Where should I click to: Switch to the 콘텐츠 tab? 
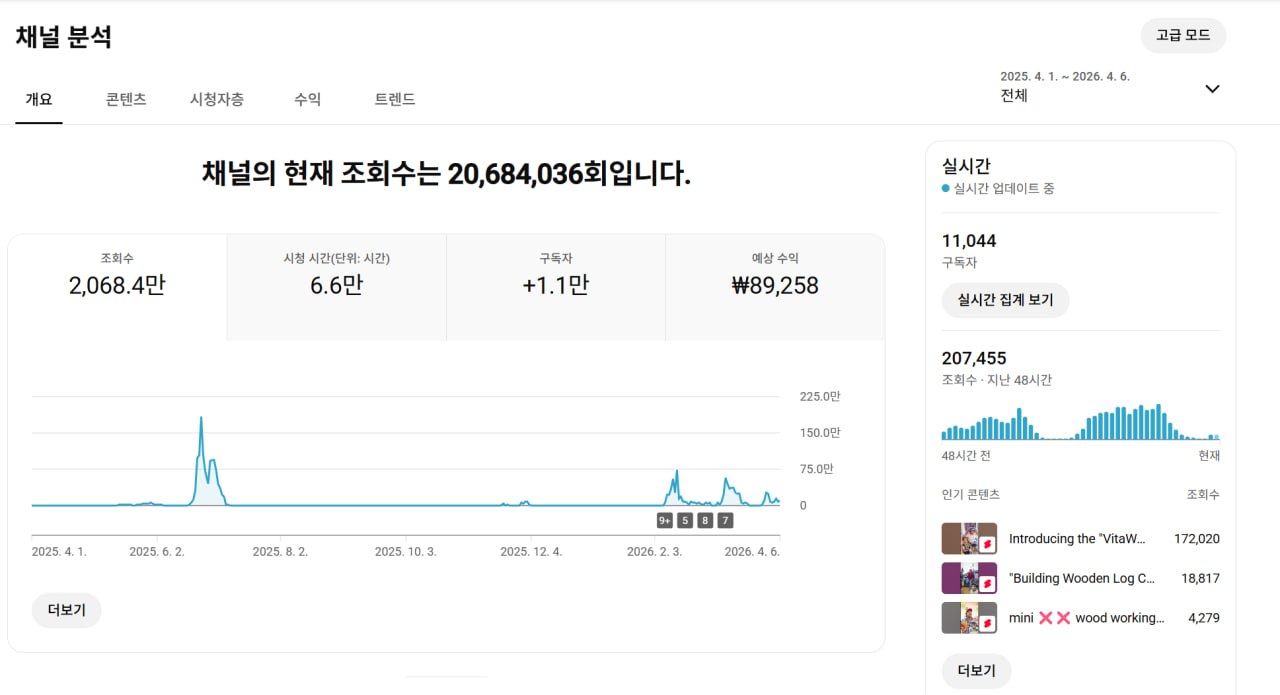click(x=126, y=99)
